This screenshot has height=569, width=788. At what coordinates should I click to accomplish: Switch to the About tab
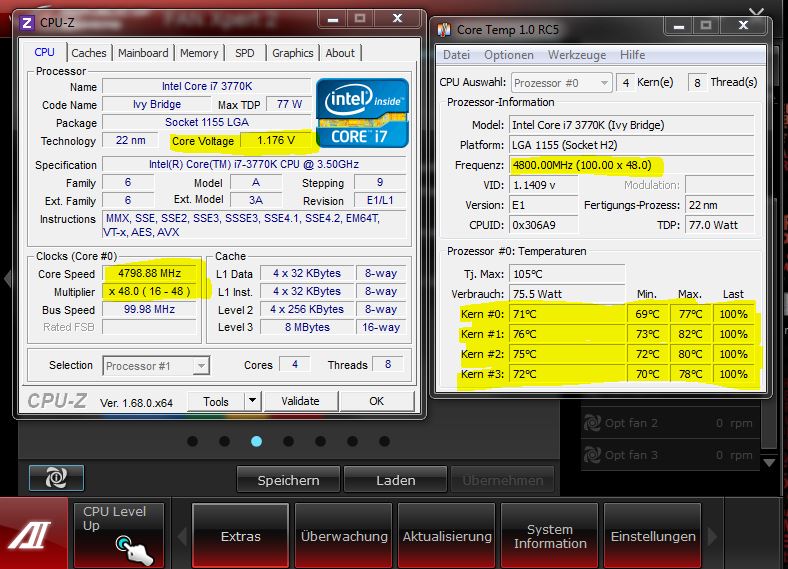pos(340,53)
